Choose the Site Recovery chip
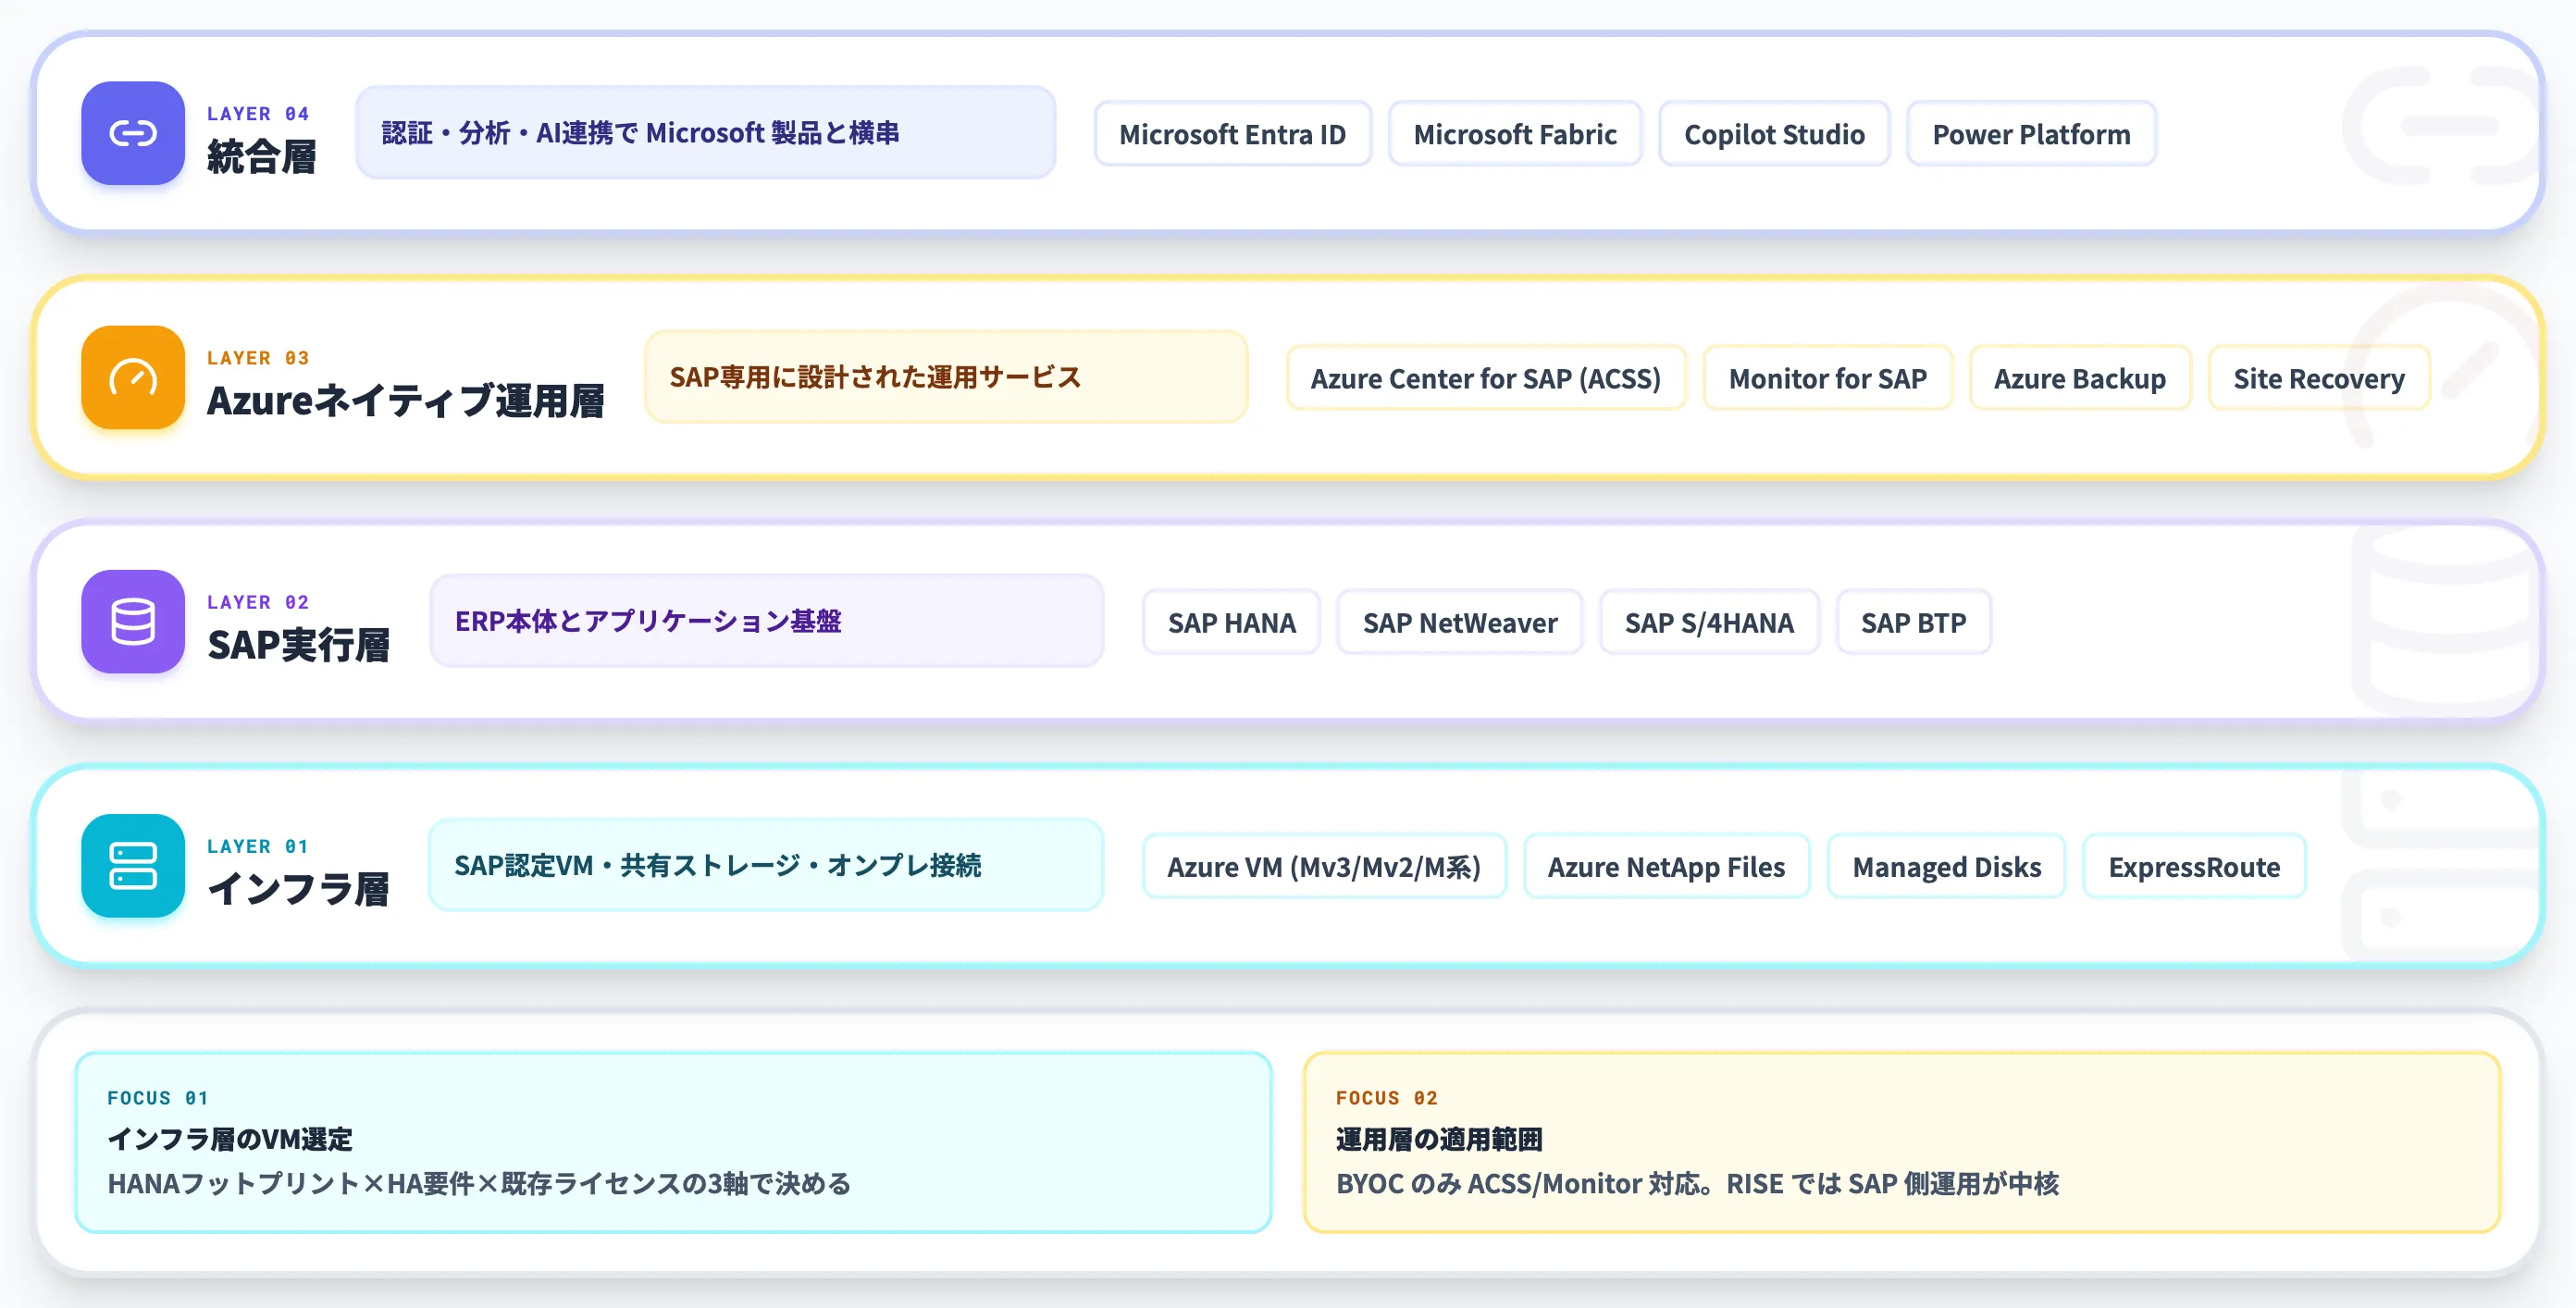This screenshot has width=2576, height=1308. [x=2319, y=378]
